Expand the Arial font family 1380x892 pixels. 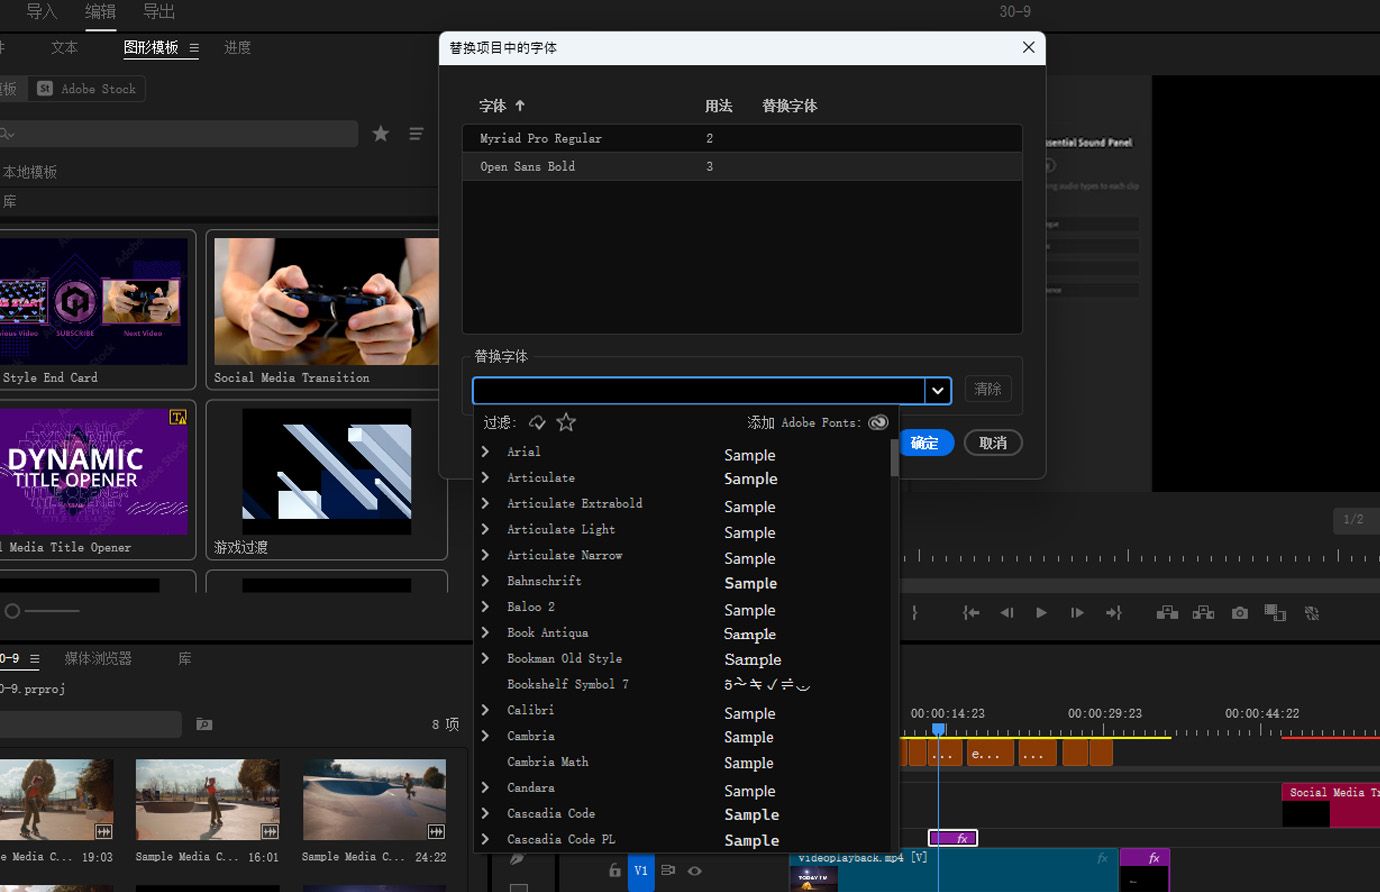point(486,452)
